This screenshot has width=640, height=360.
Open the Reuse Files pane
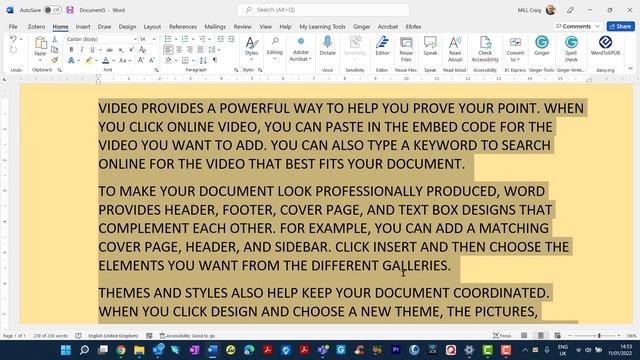point(406,49)
